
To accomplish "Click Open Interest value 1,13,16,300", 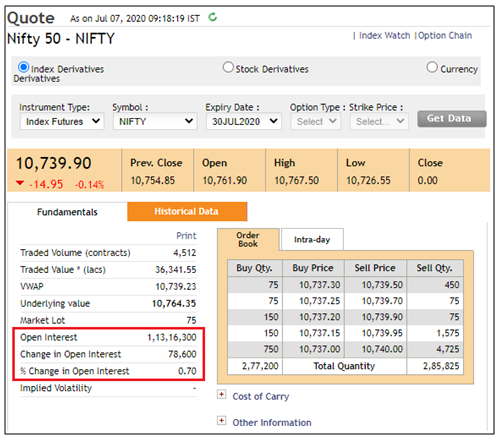I will [x=172, y=337].
